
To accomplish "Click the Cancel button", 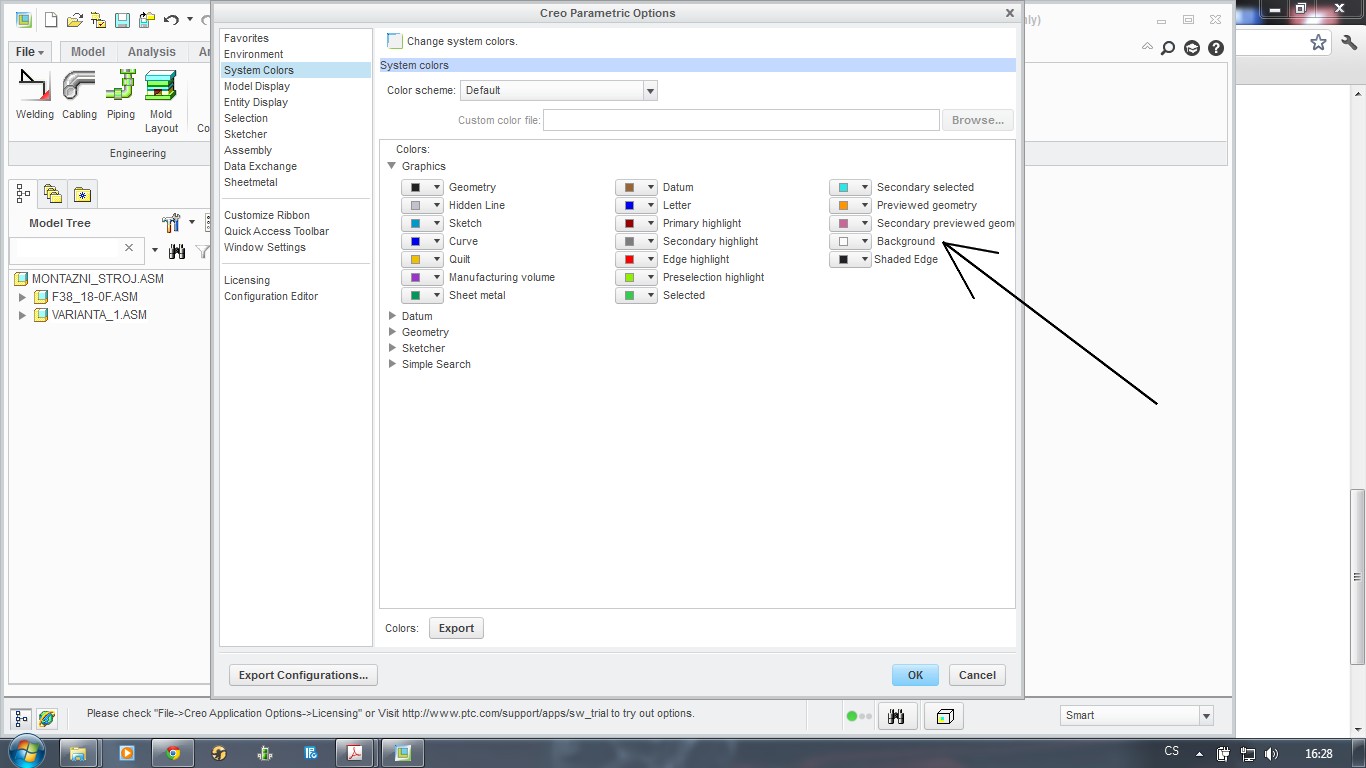I will pyautogui.click(x=977, y=675).
